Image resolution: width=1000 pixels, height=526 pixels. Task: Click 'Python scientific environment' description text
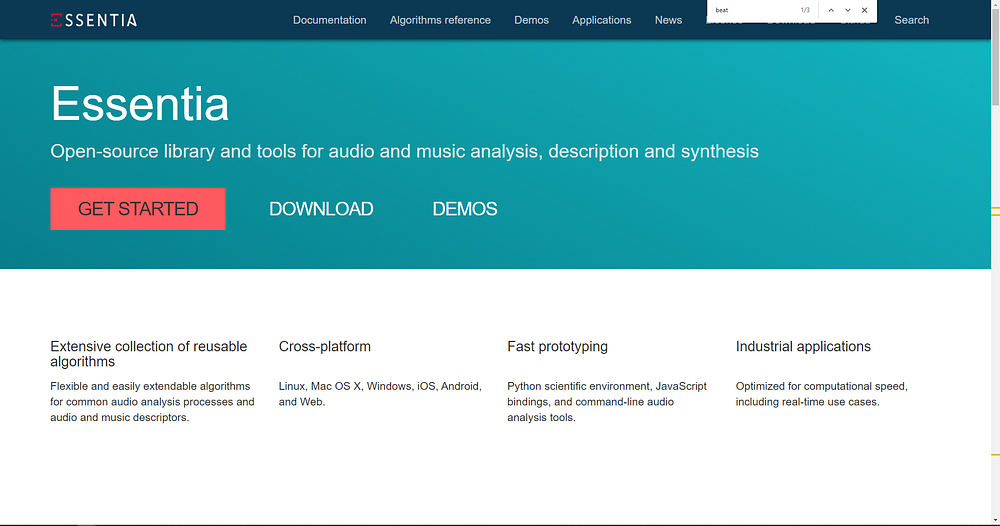607,402
